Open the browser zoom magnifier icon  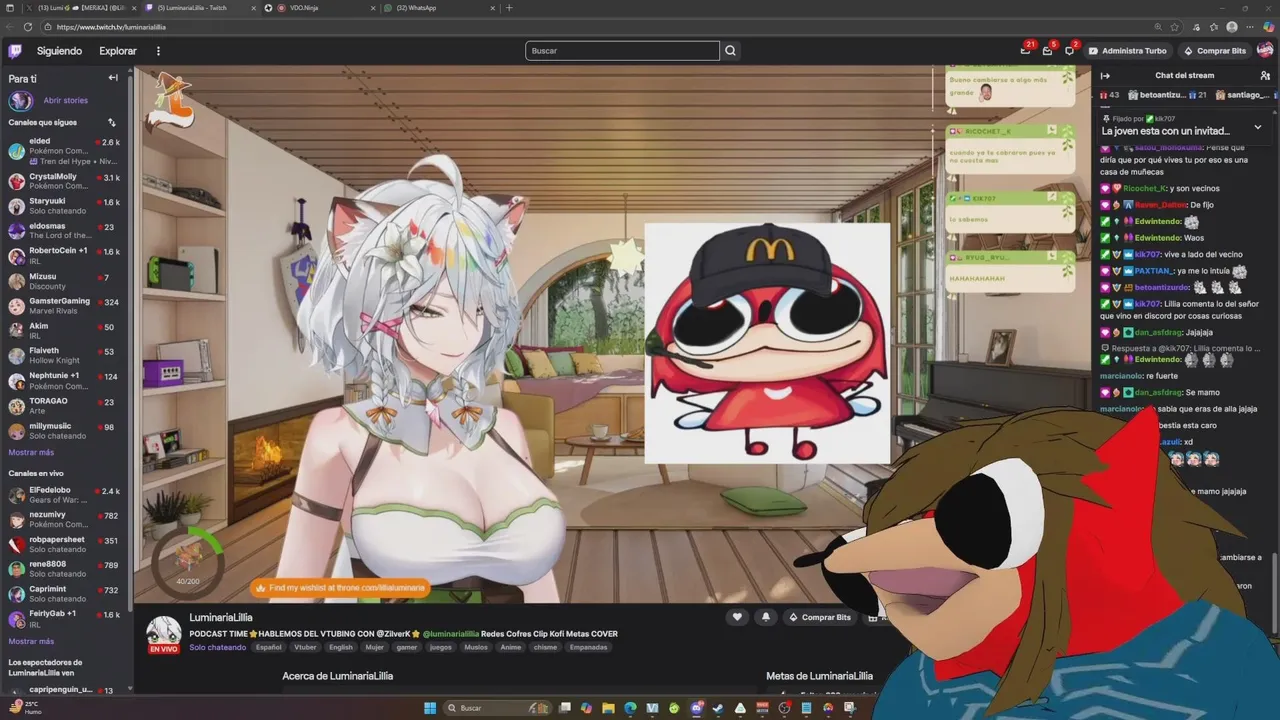click(x=1158, y=27)
